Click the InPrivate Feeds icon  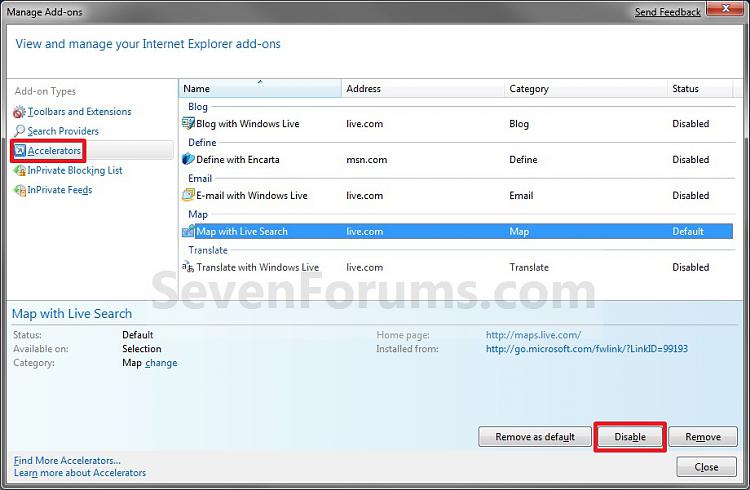tap(20, 190)
